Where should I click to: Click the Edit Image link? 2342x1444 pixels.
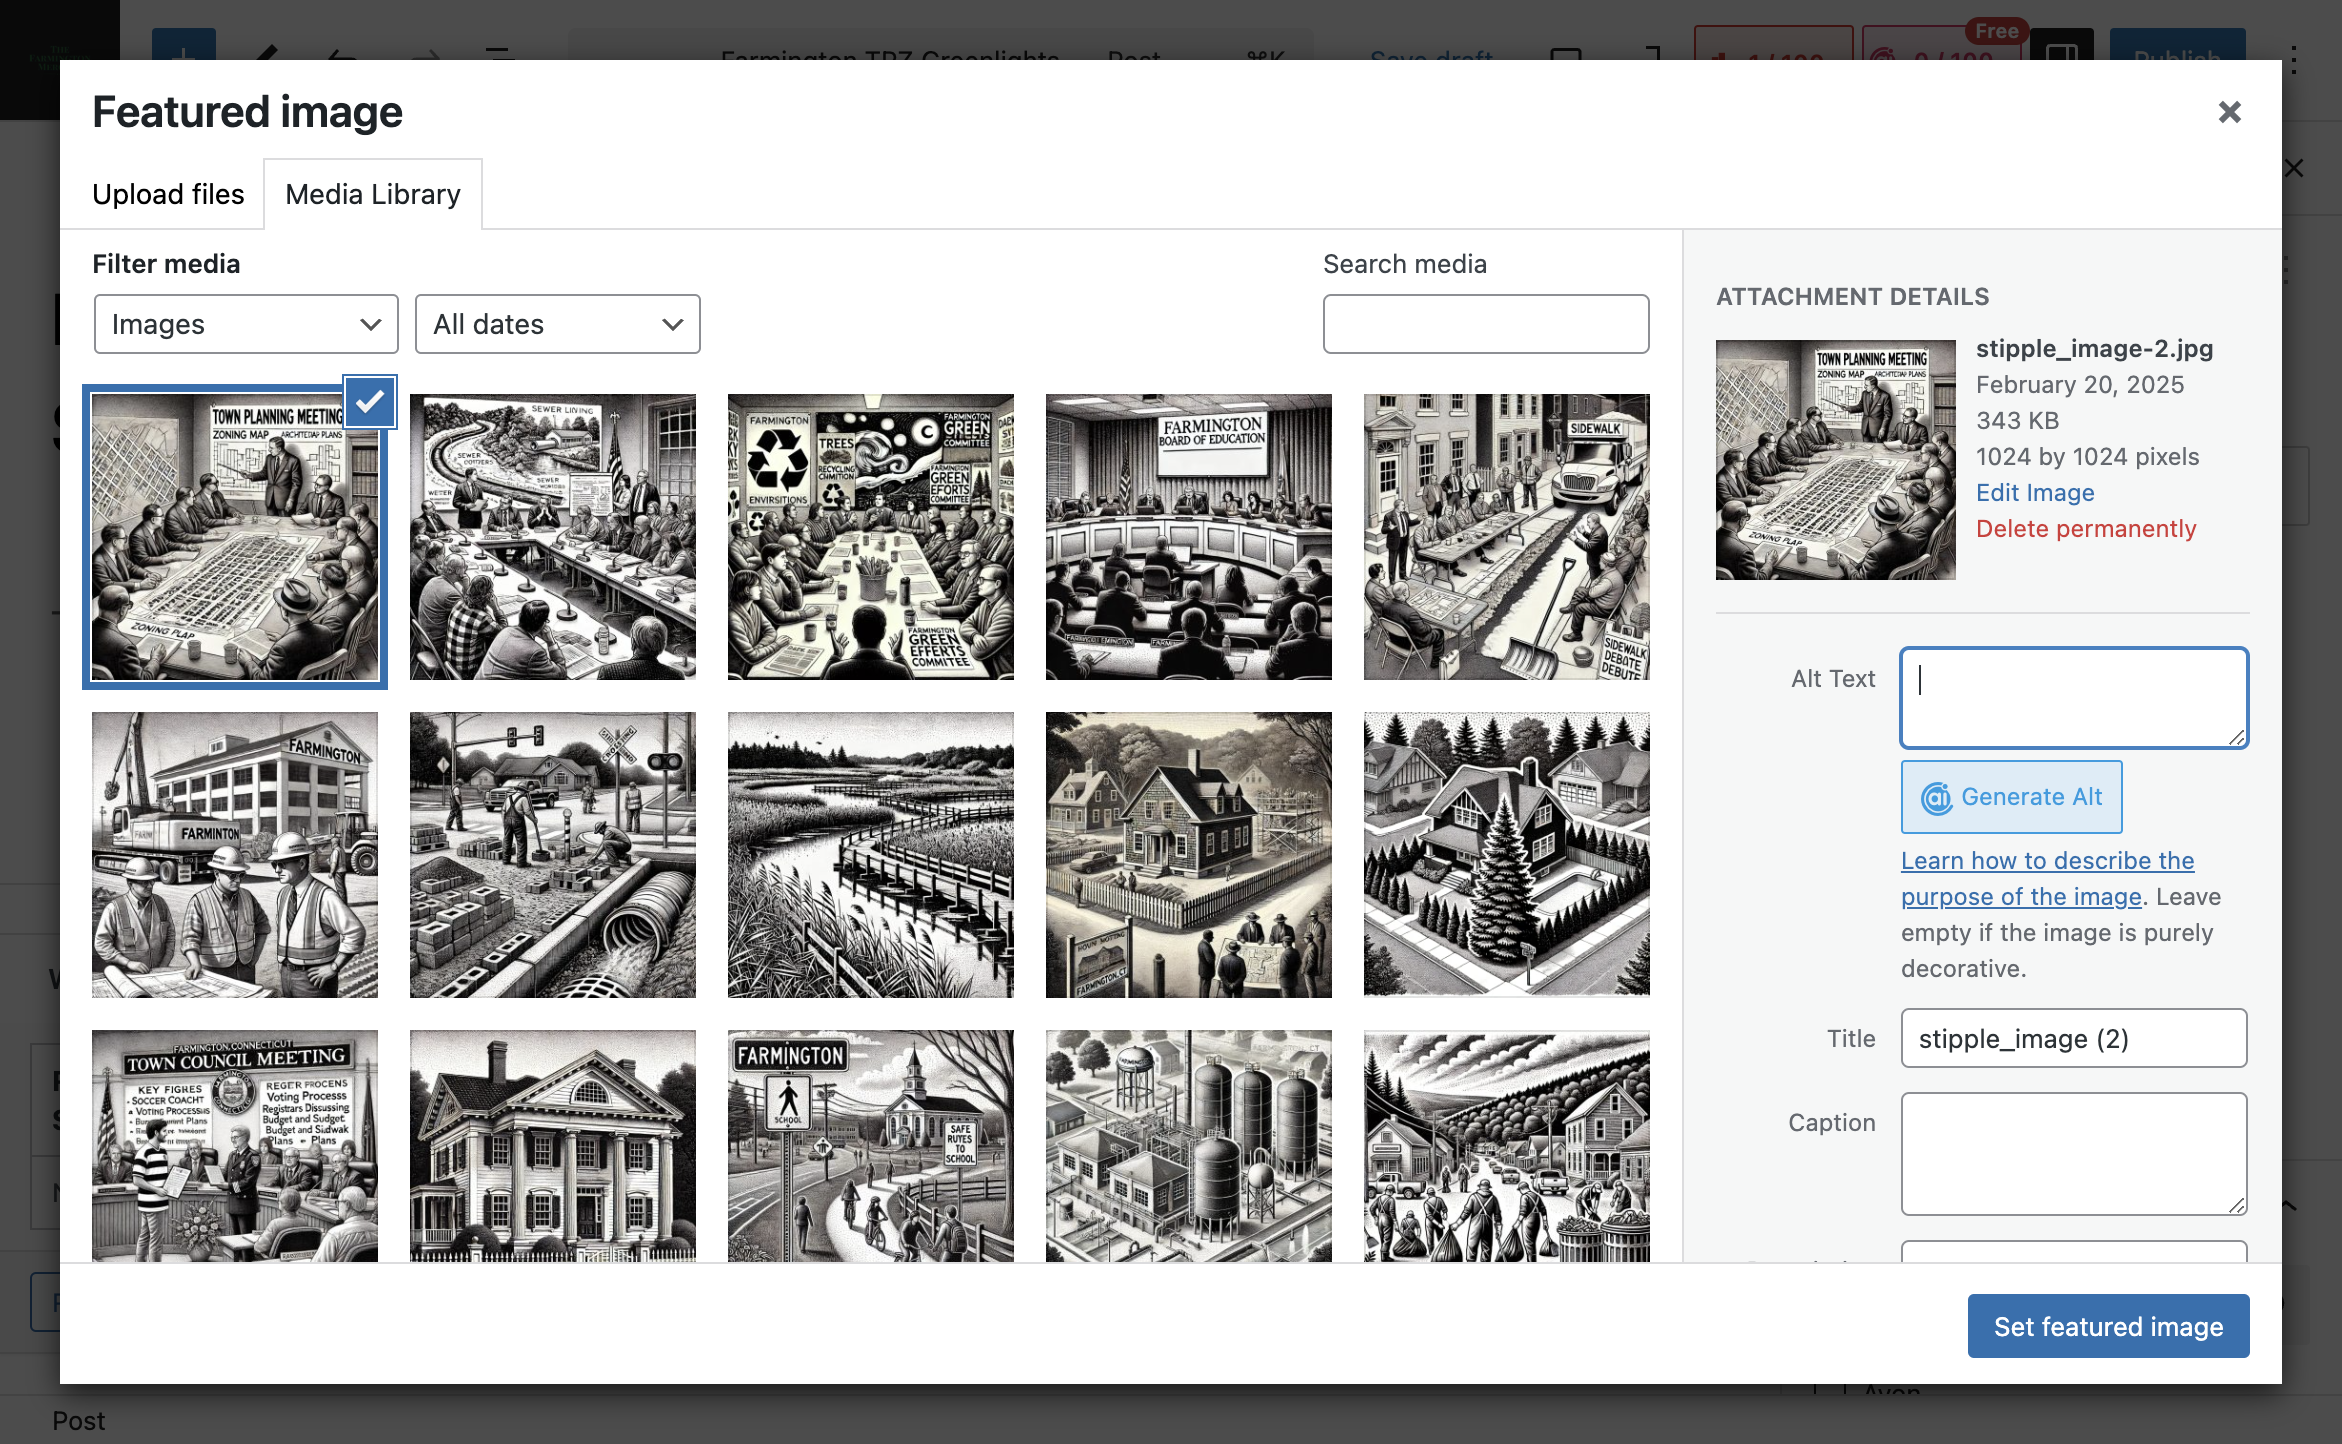(2035, 493)
